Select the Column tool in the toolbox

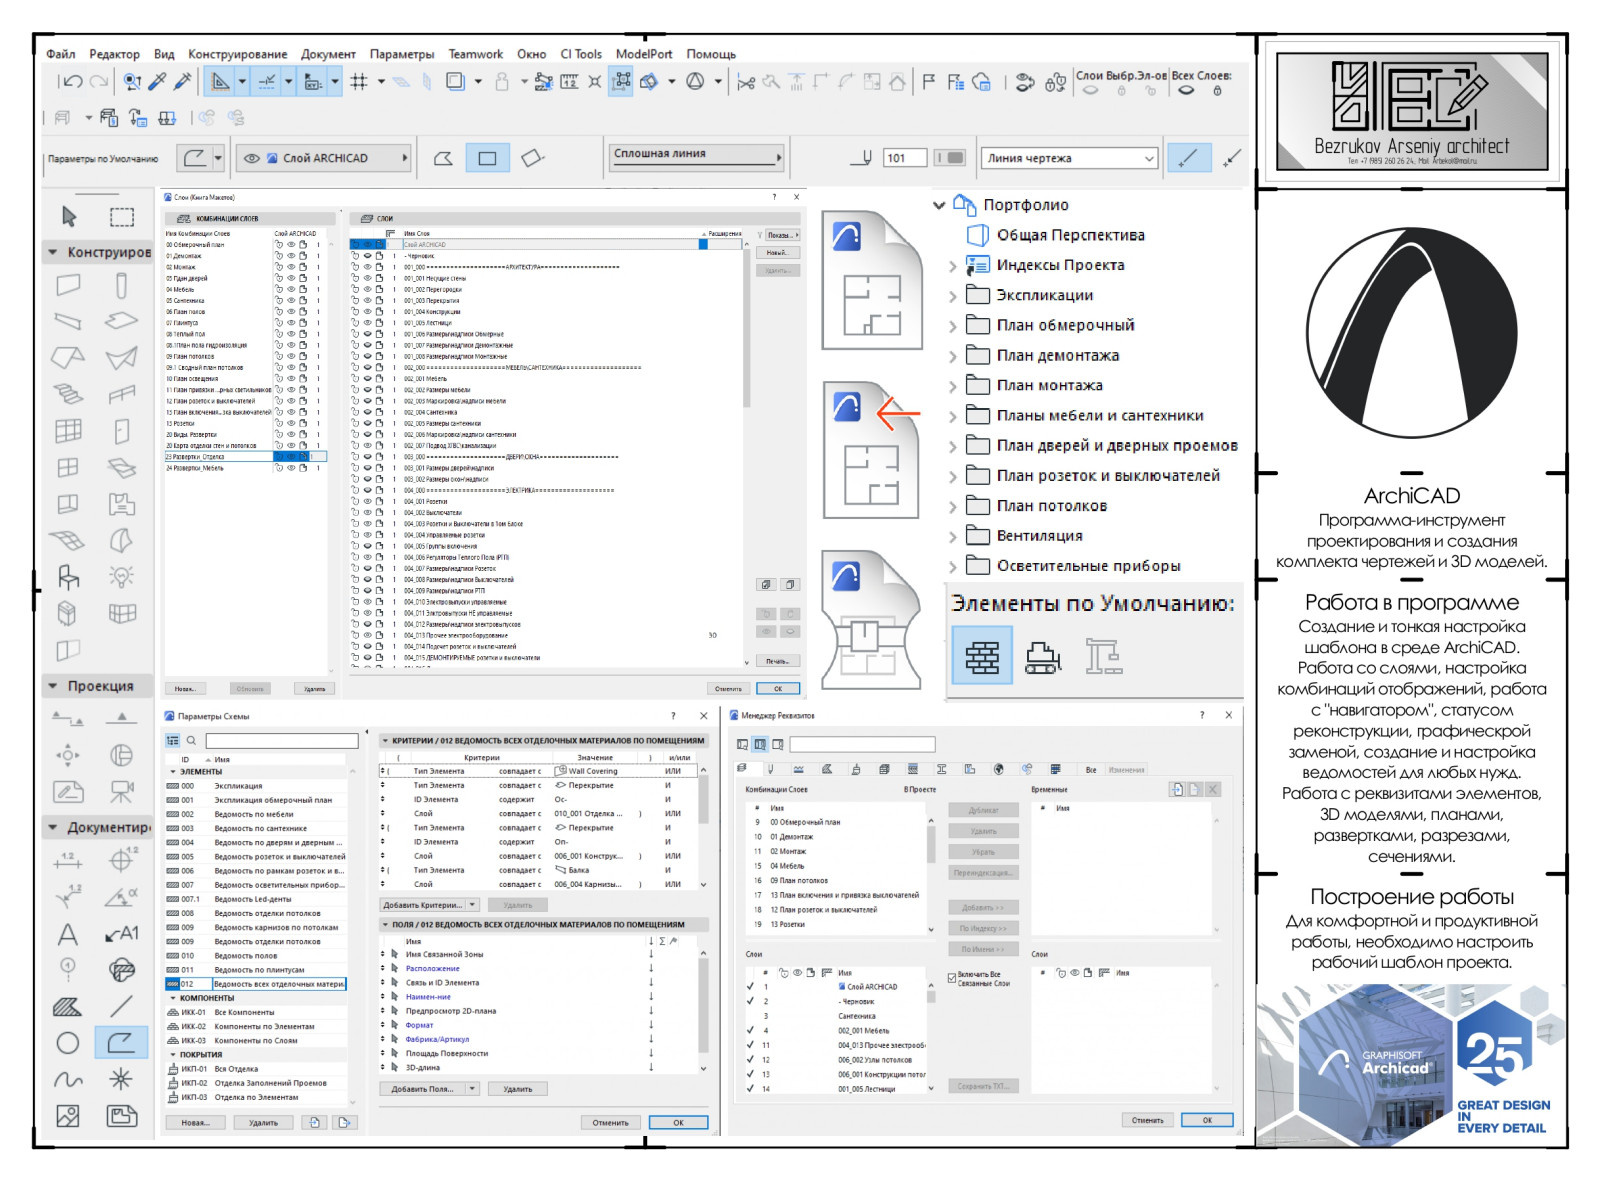121,286
